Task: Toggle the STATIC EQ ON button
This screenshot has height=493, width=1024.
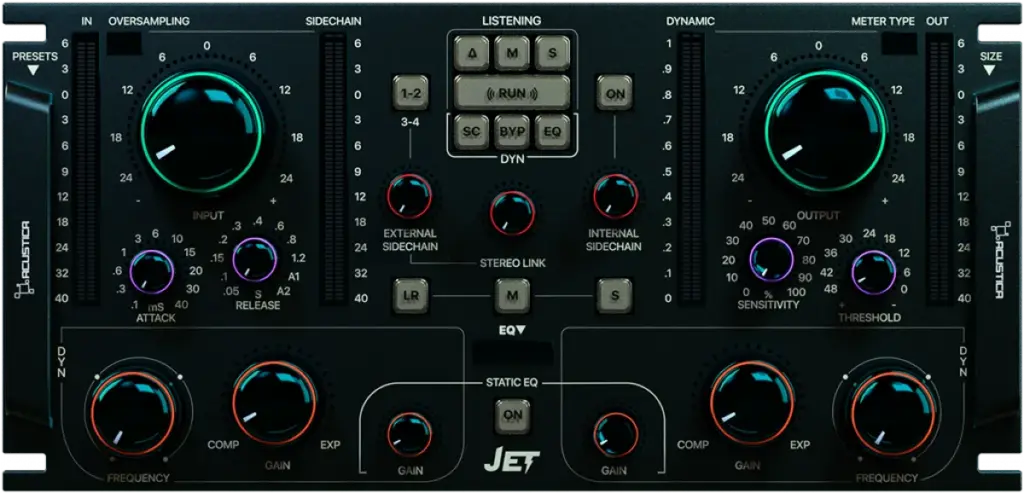Action: (512, 416)
